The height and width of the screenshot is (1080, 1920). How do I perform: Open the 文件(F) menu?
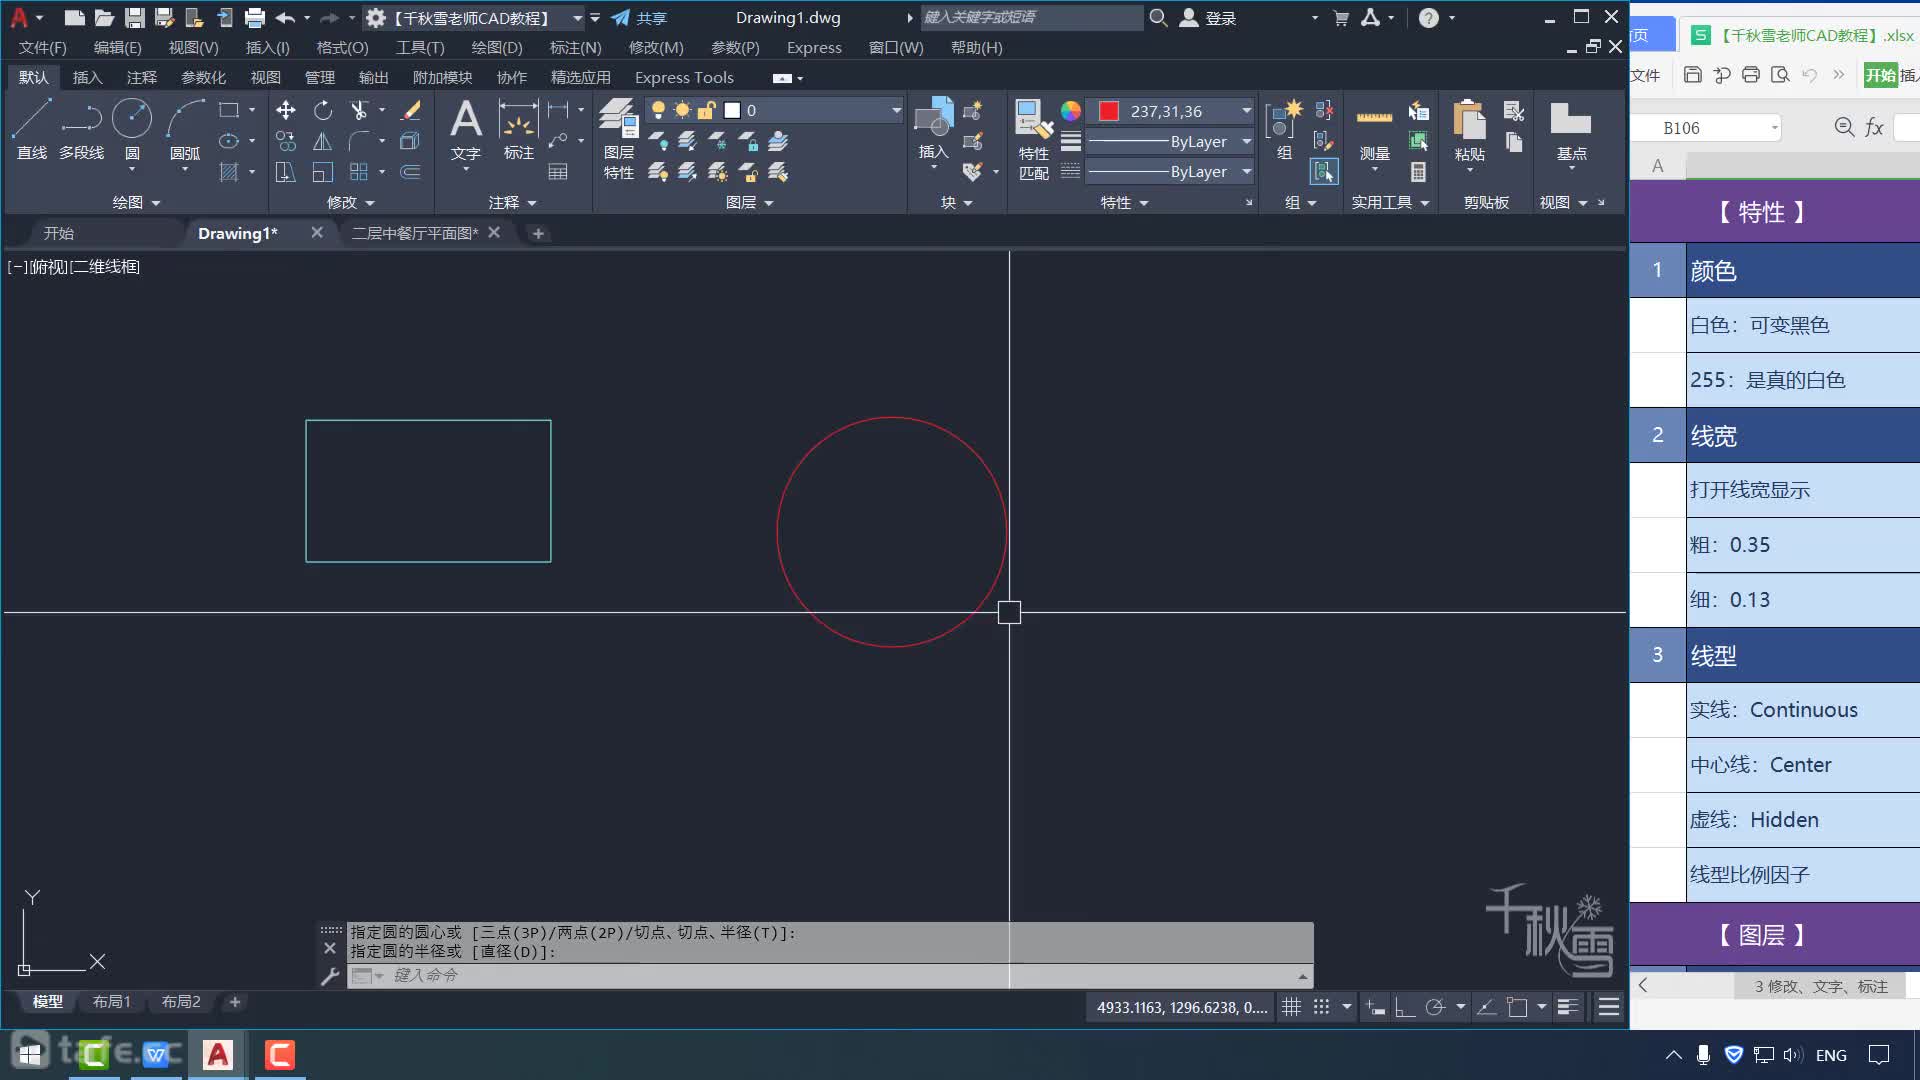coord(43,47)
